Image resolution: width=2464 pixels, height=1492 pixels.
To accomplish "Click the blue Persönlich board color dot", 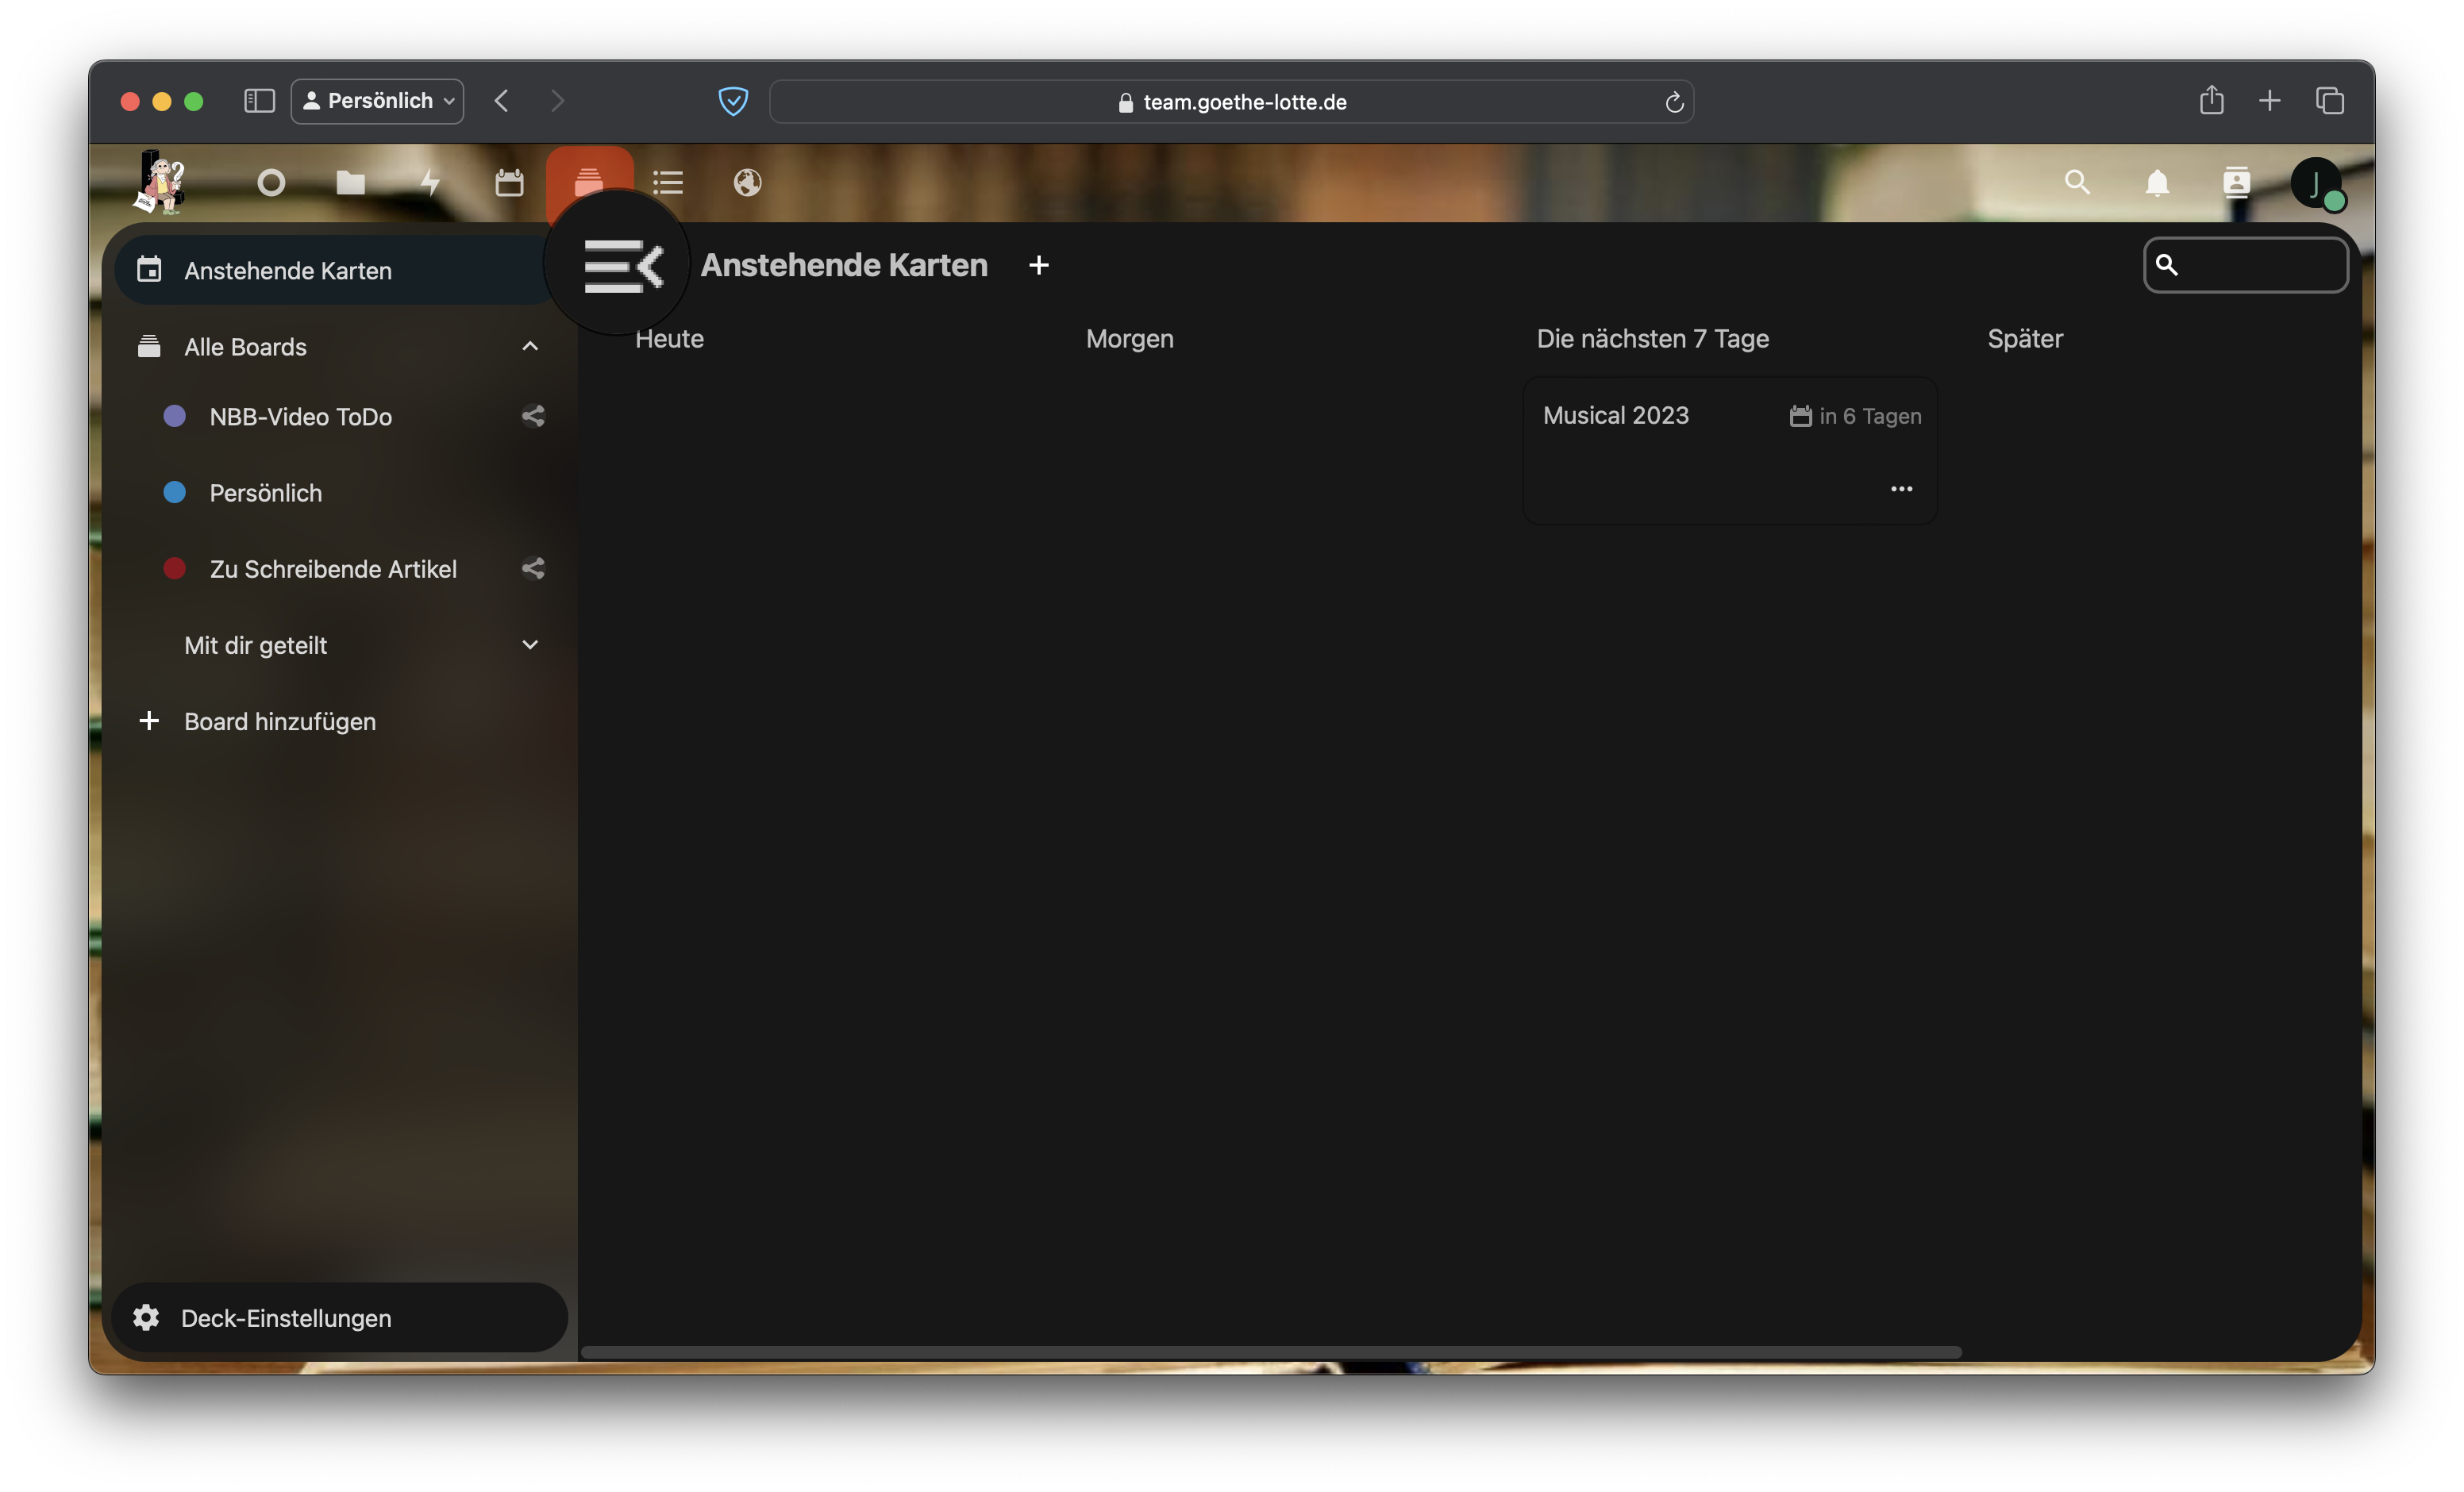I will 175,493.
